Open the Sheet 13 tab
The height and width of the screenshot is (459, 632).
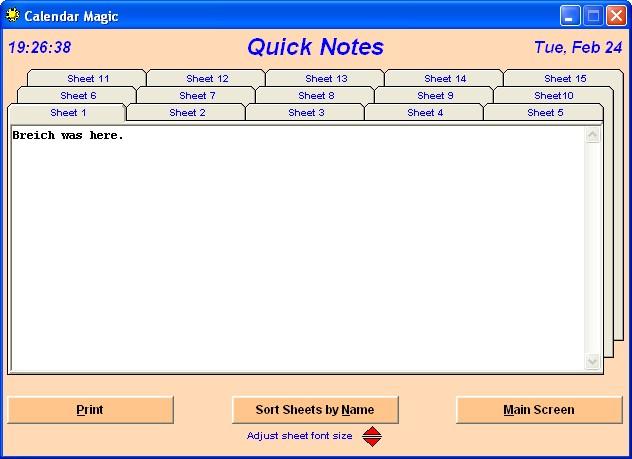pyautogui.click(x=326, y=79)
